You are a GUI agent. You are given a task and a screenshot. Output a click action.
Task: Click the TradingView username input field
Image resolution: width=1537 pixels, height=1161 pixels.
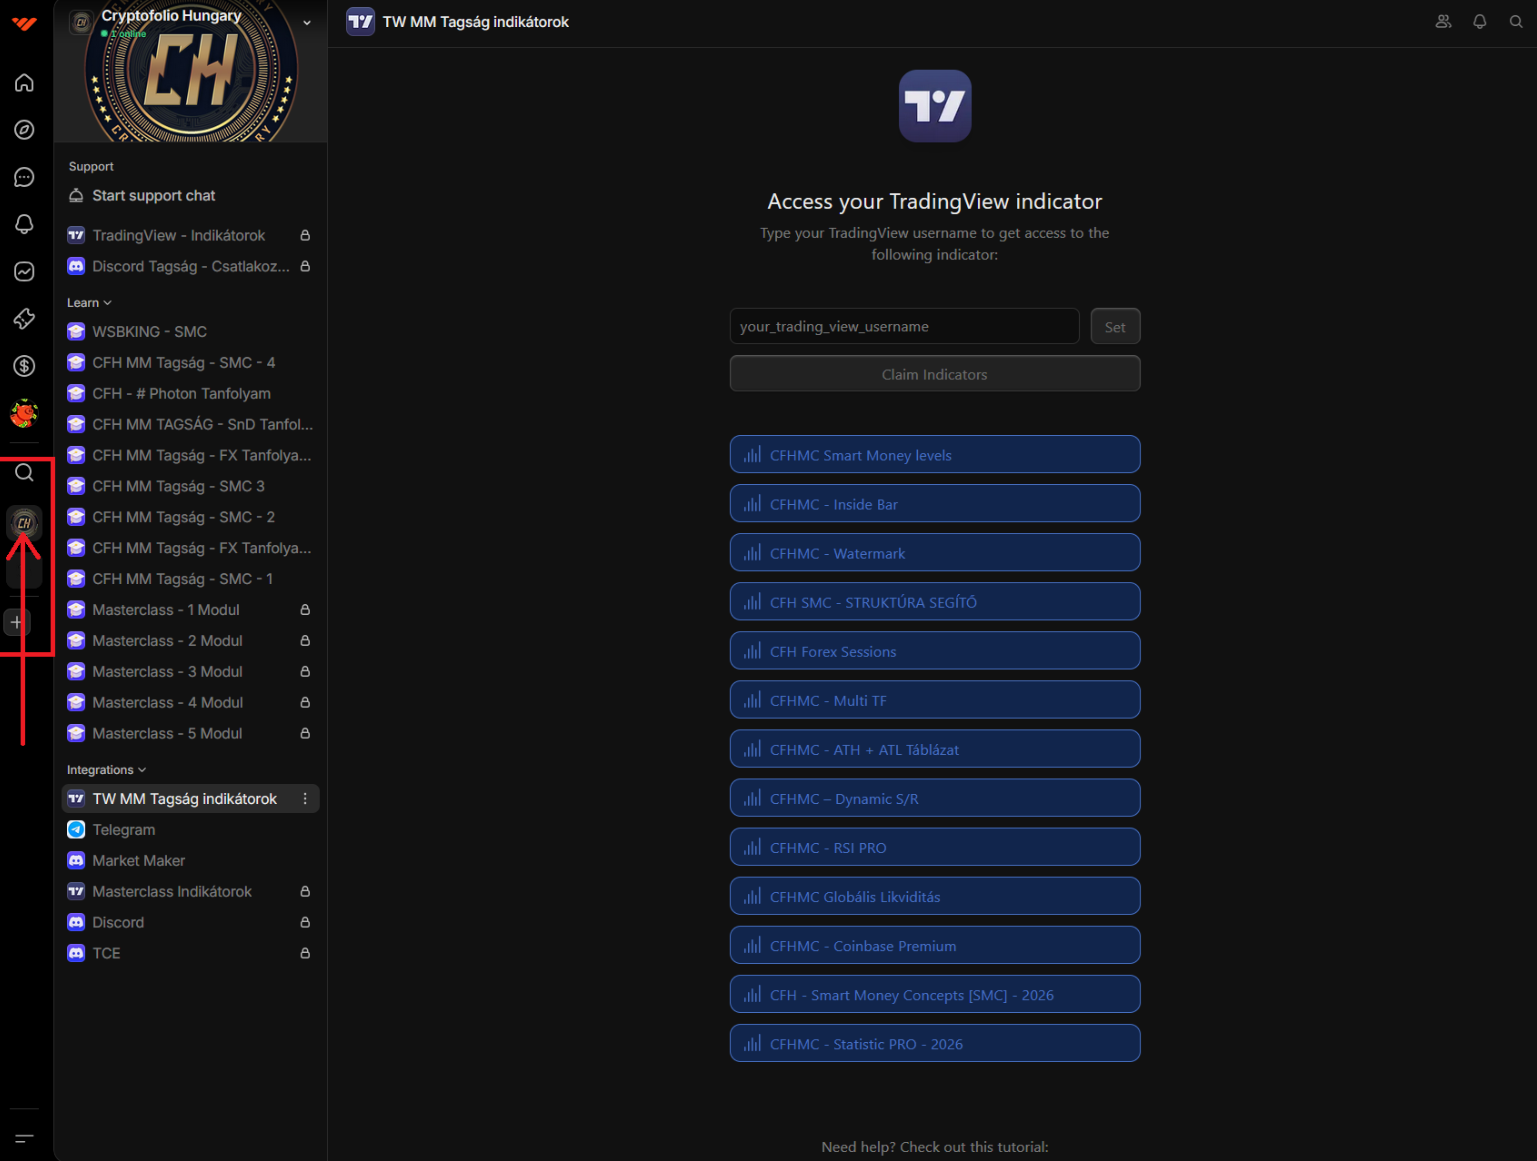(x=903, y=326)
